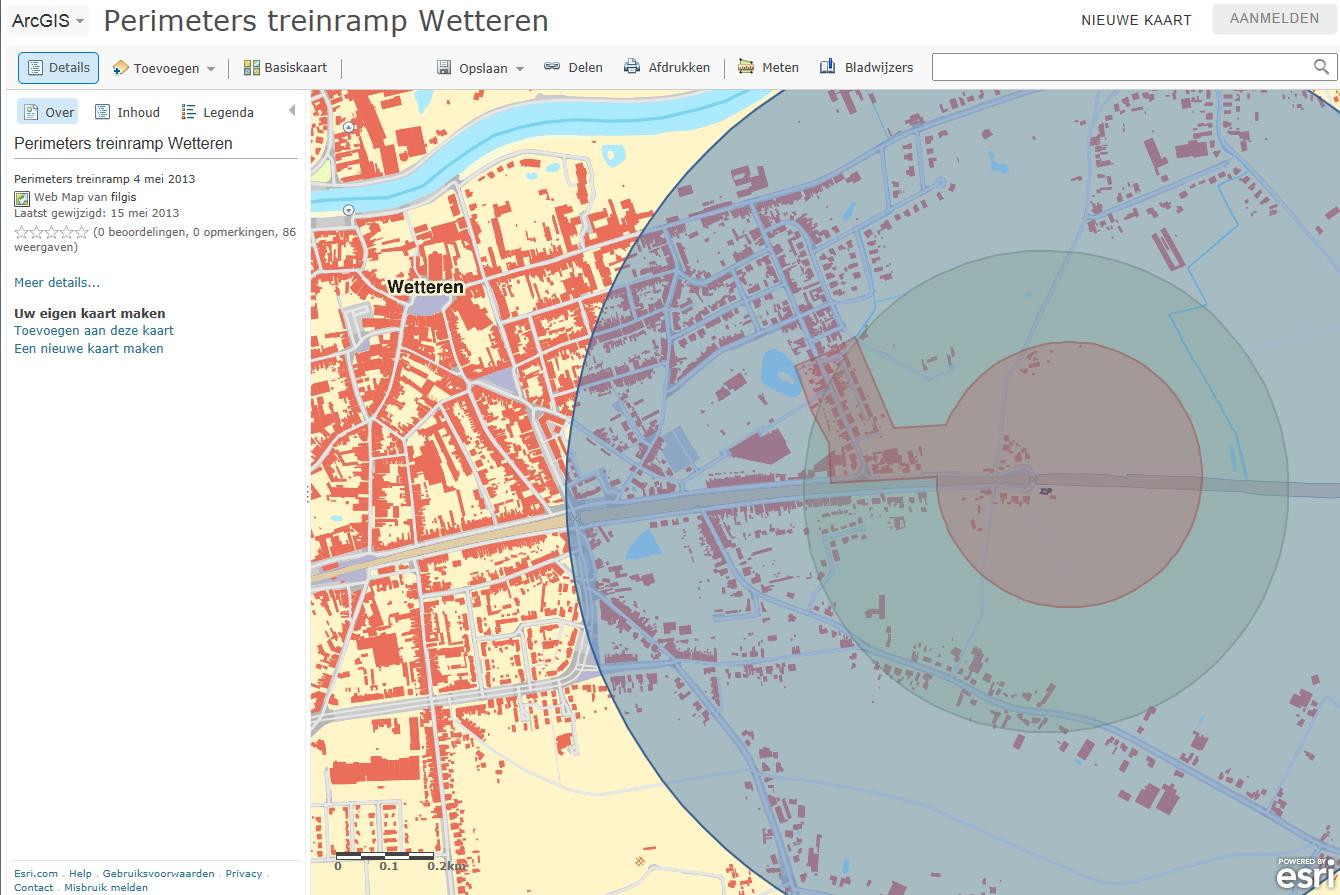Click Toevoegen aan deze kaart link
1340x895 pixels.
[x=94, y=331]
